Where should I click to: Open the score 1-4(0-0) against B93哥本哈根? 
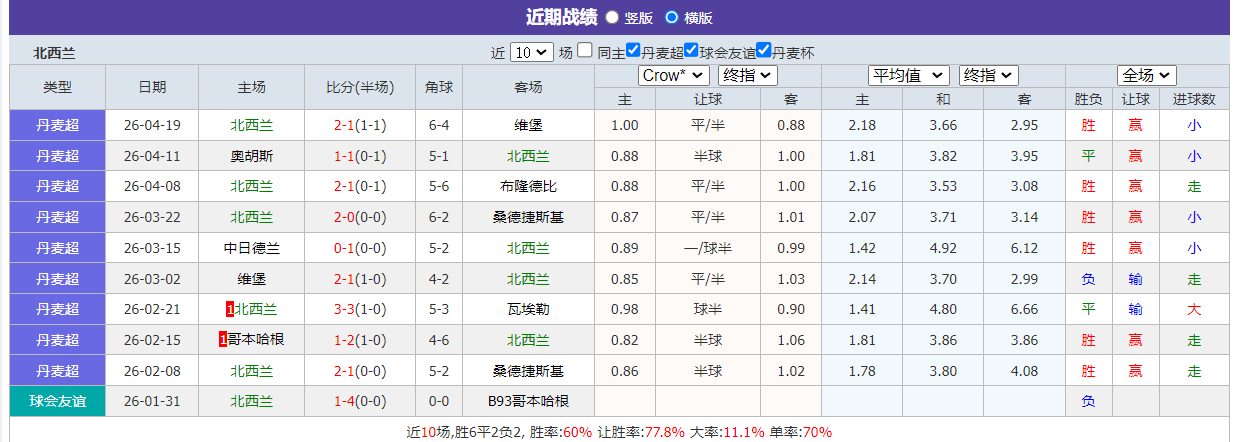(360, 401)
